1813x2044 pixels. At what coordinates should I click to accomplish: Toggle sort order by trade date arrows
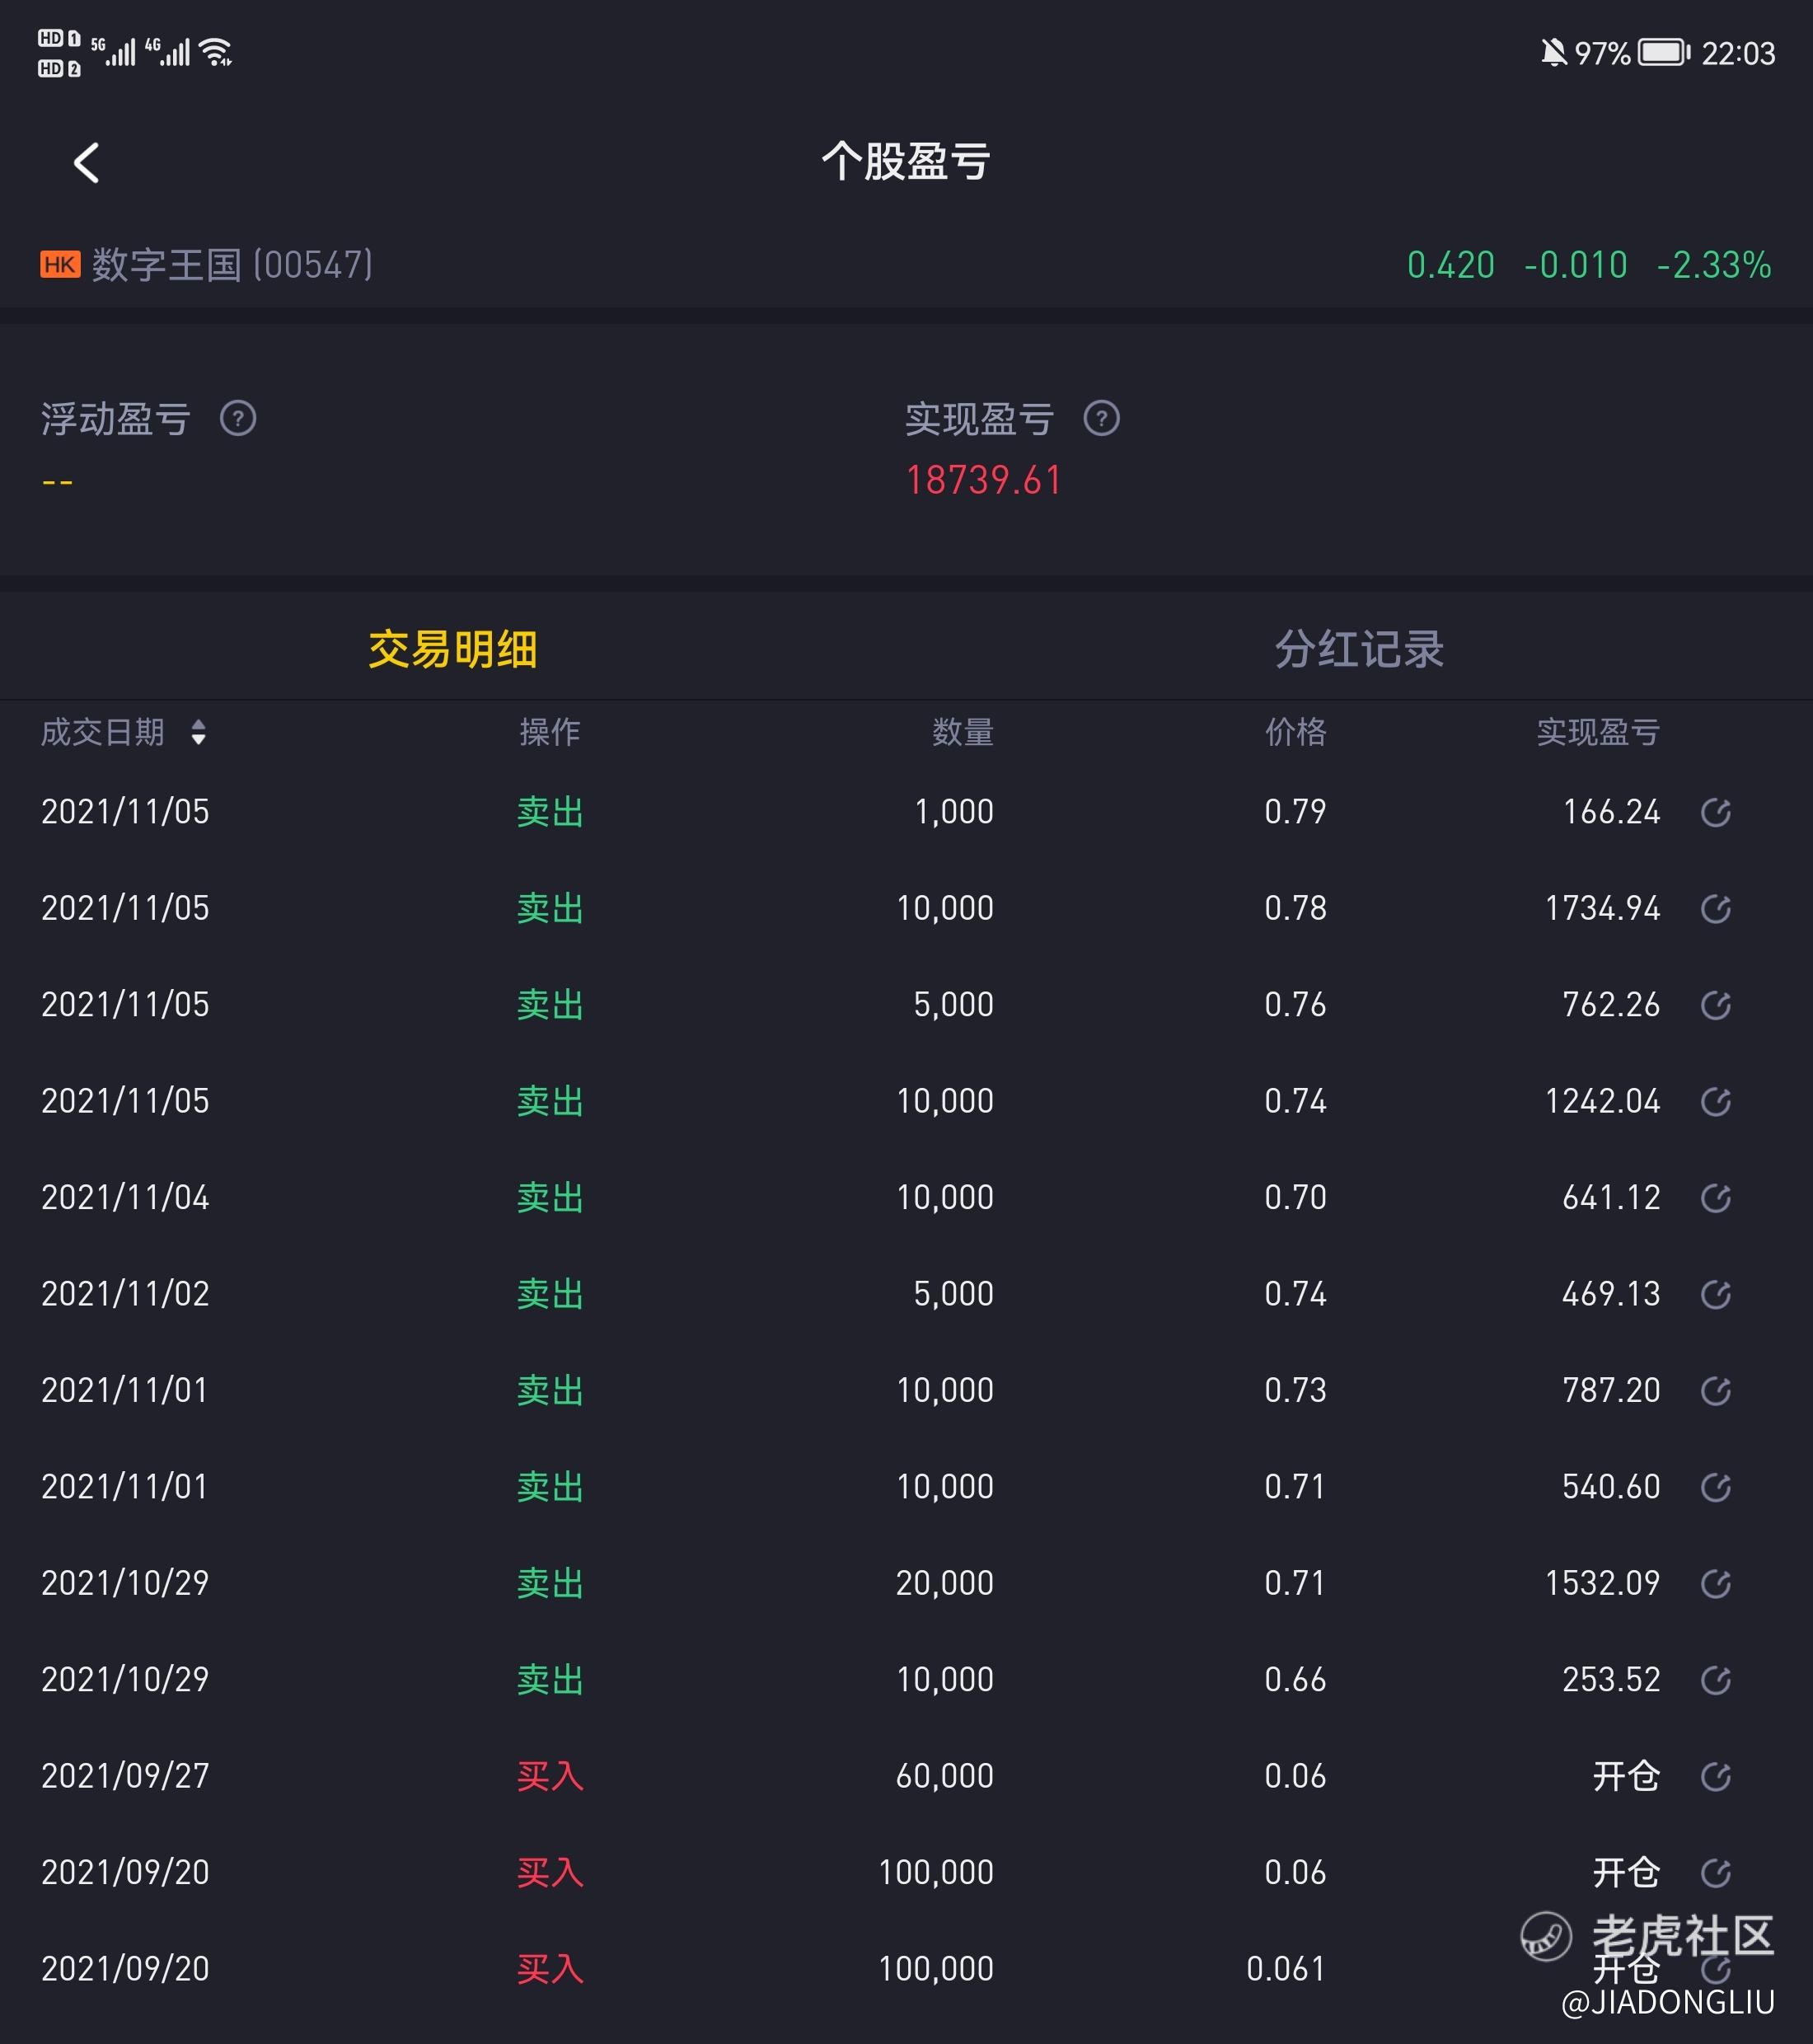click(x=198, y=732)
